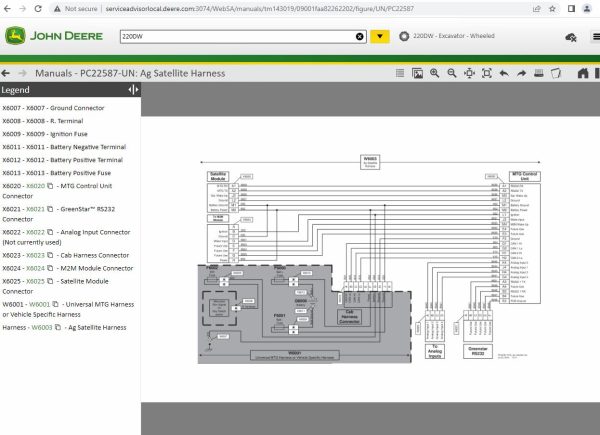
Task: Select X6012 - Battery Positive Terminal row
Action: (x=62, y=160)
